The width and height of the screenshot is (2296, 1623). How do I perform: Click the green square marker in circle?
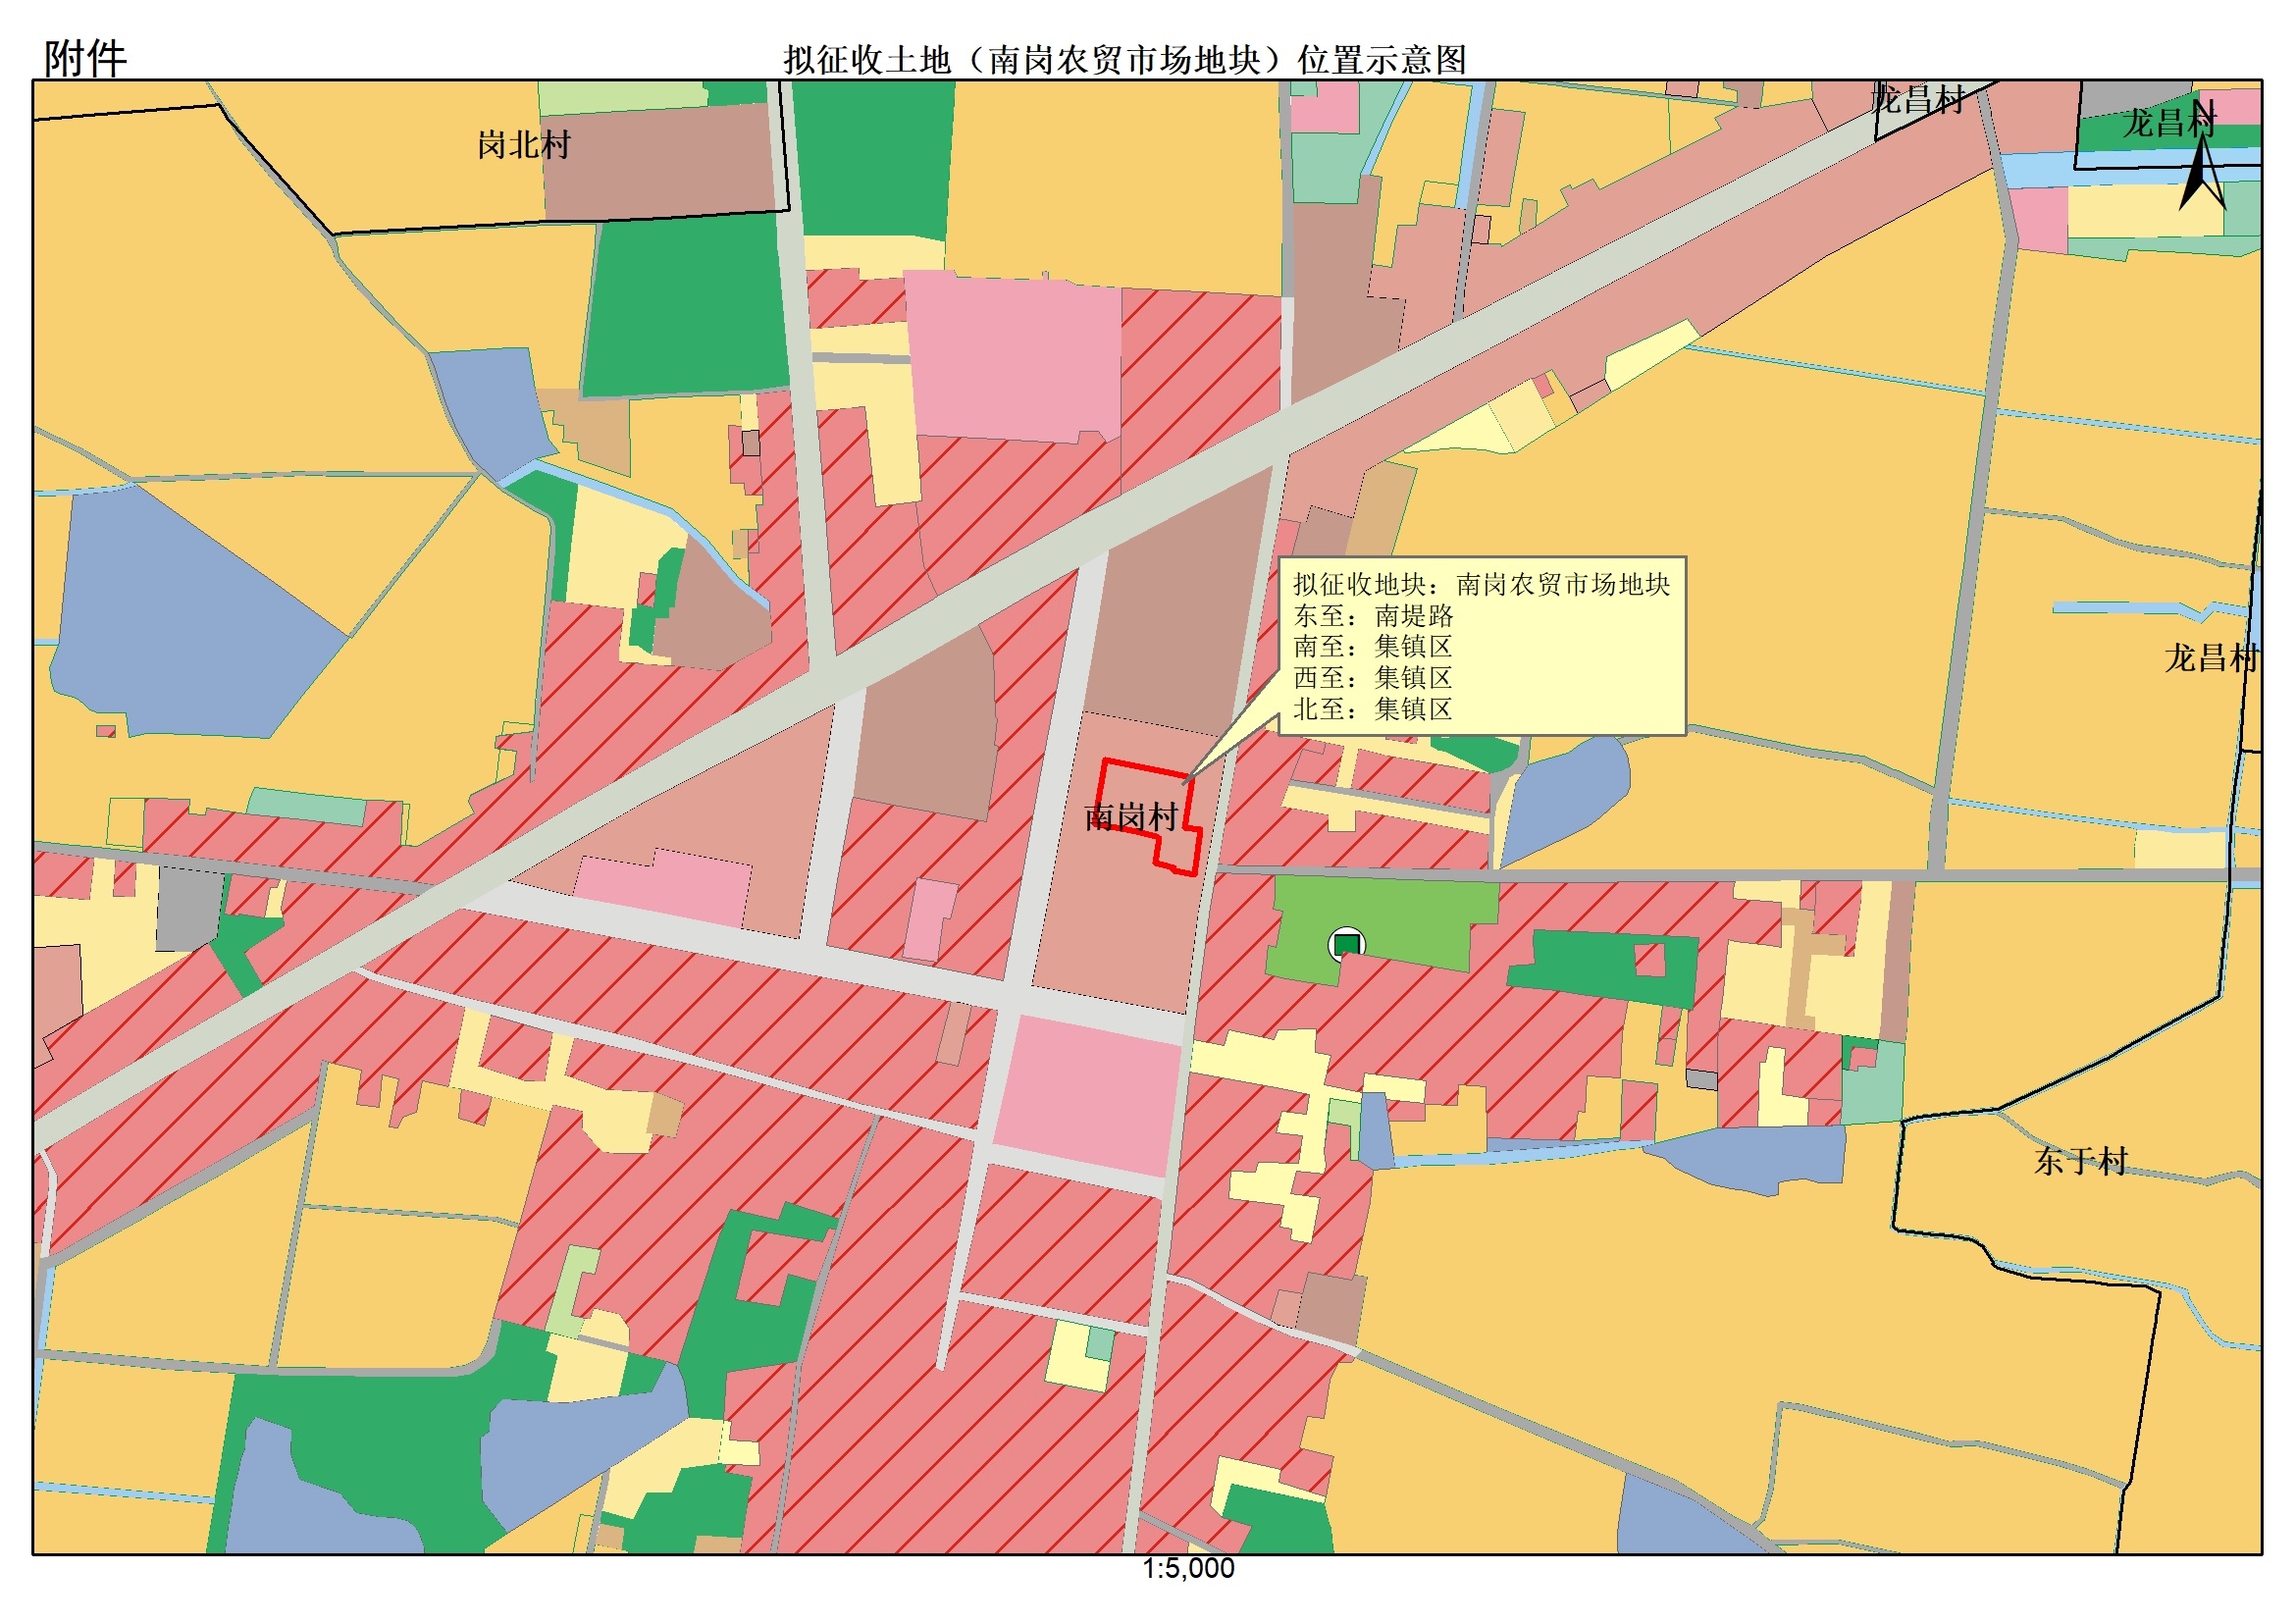point(1346,944)
